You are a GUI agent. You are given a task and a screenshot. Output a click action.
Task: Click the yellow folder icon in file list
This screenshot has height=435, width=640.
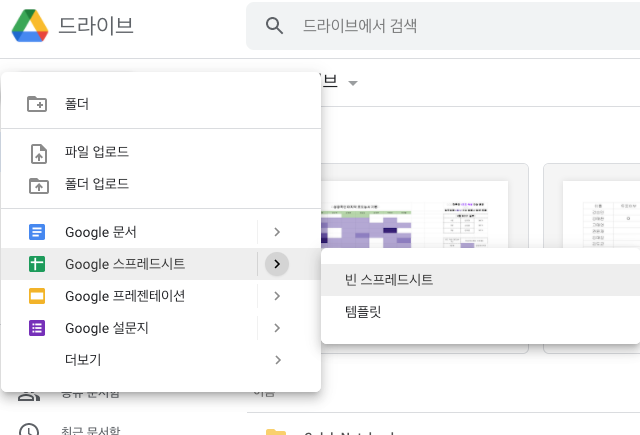pyautogui.click(x=276, y=432)
